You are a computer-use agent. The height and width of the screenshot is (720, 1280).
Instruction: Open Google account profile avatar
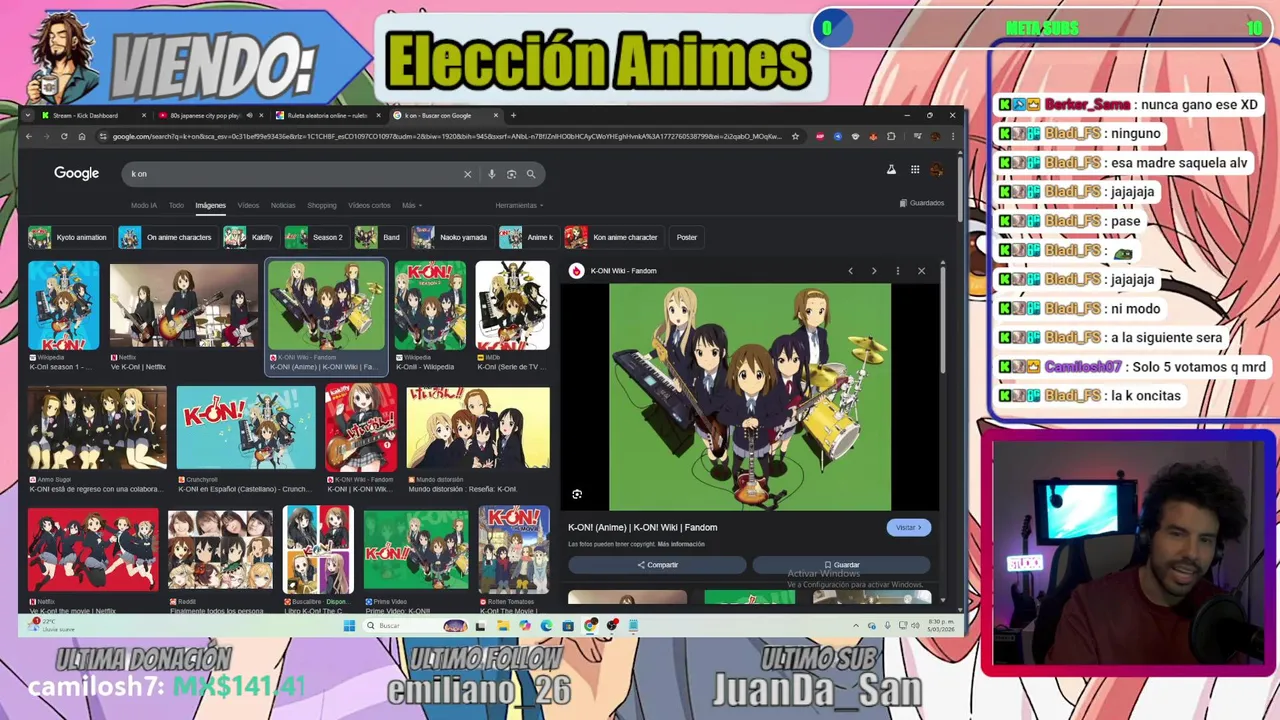(936, 170)
